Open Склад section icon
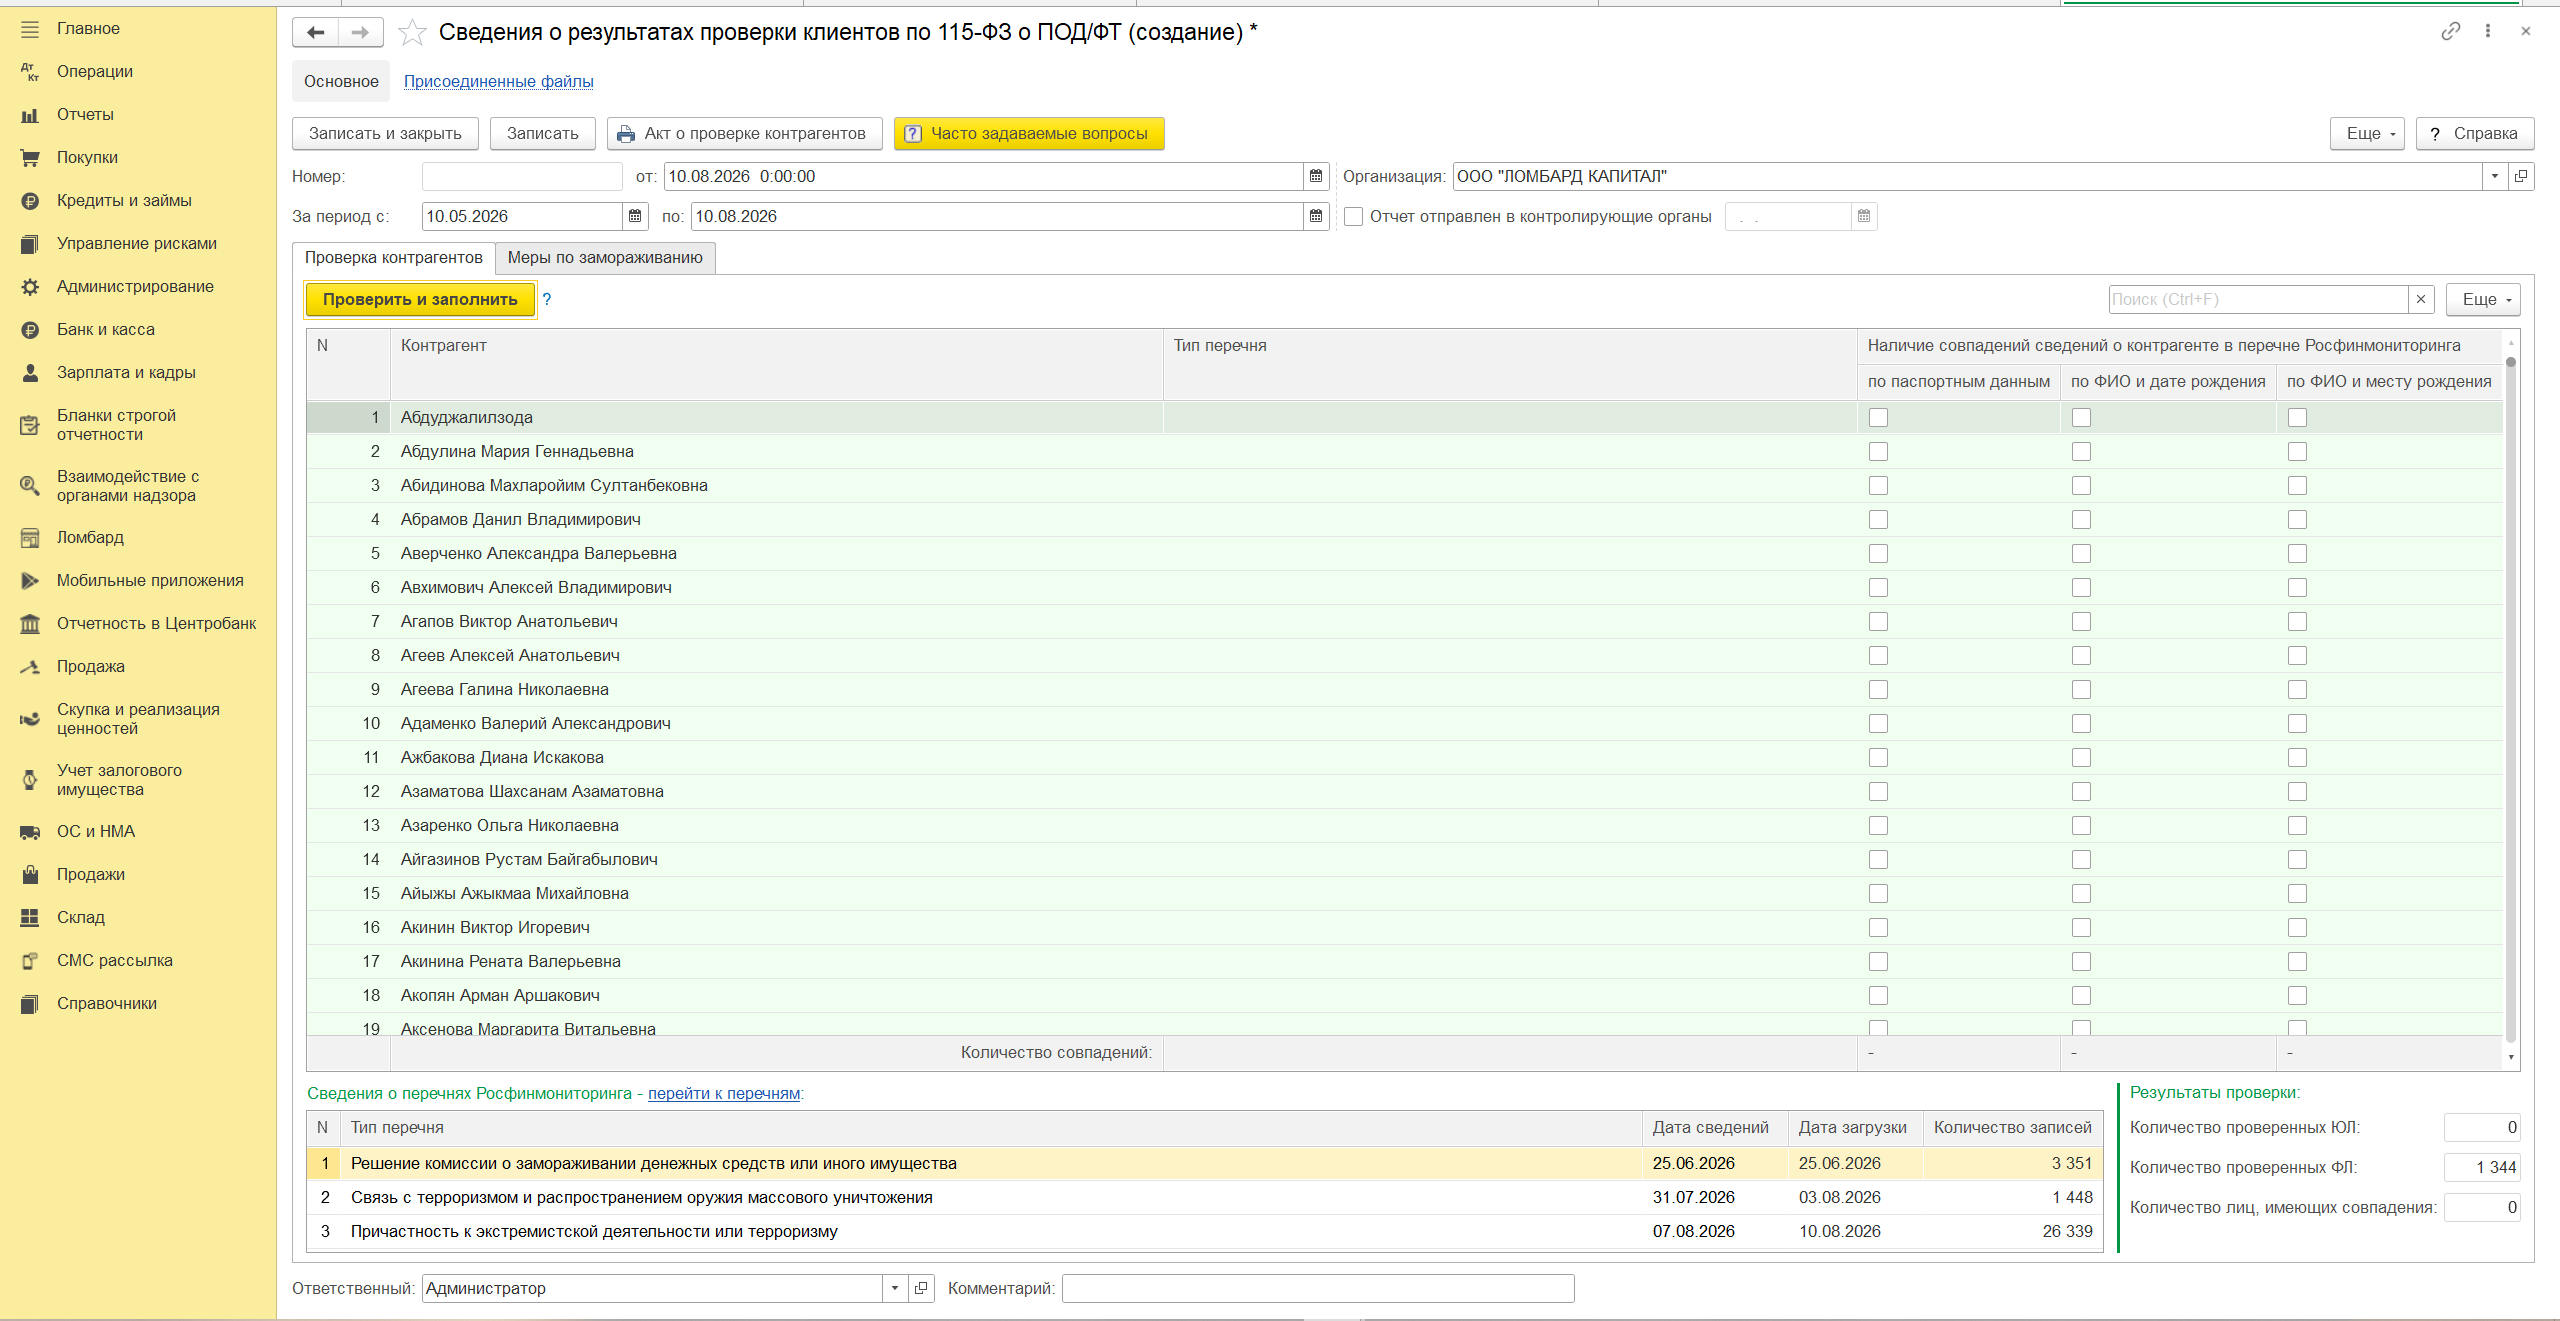Image resolution: width=2560 pixels, height=1321 pixels. [30, 918]
